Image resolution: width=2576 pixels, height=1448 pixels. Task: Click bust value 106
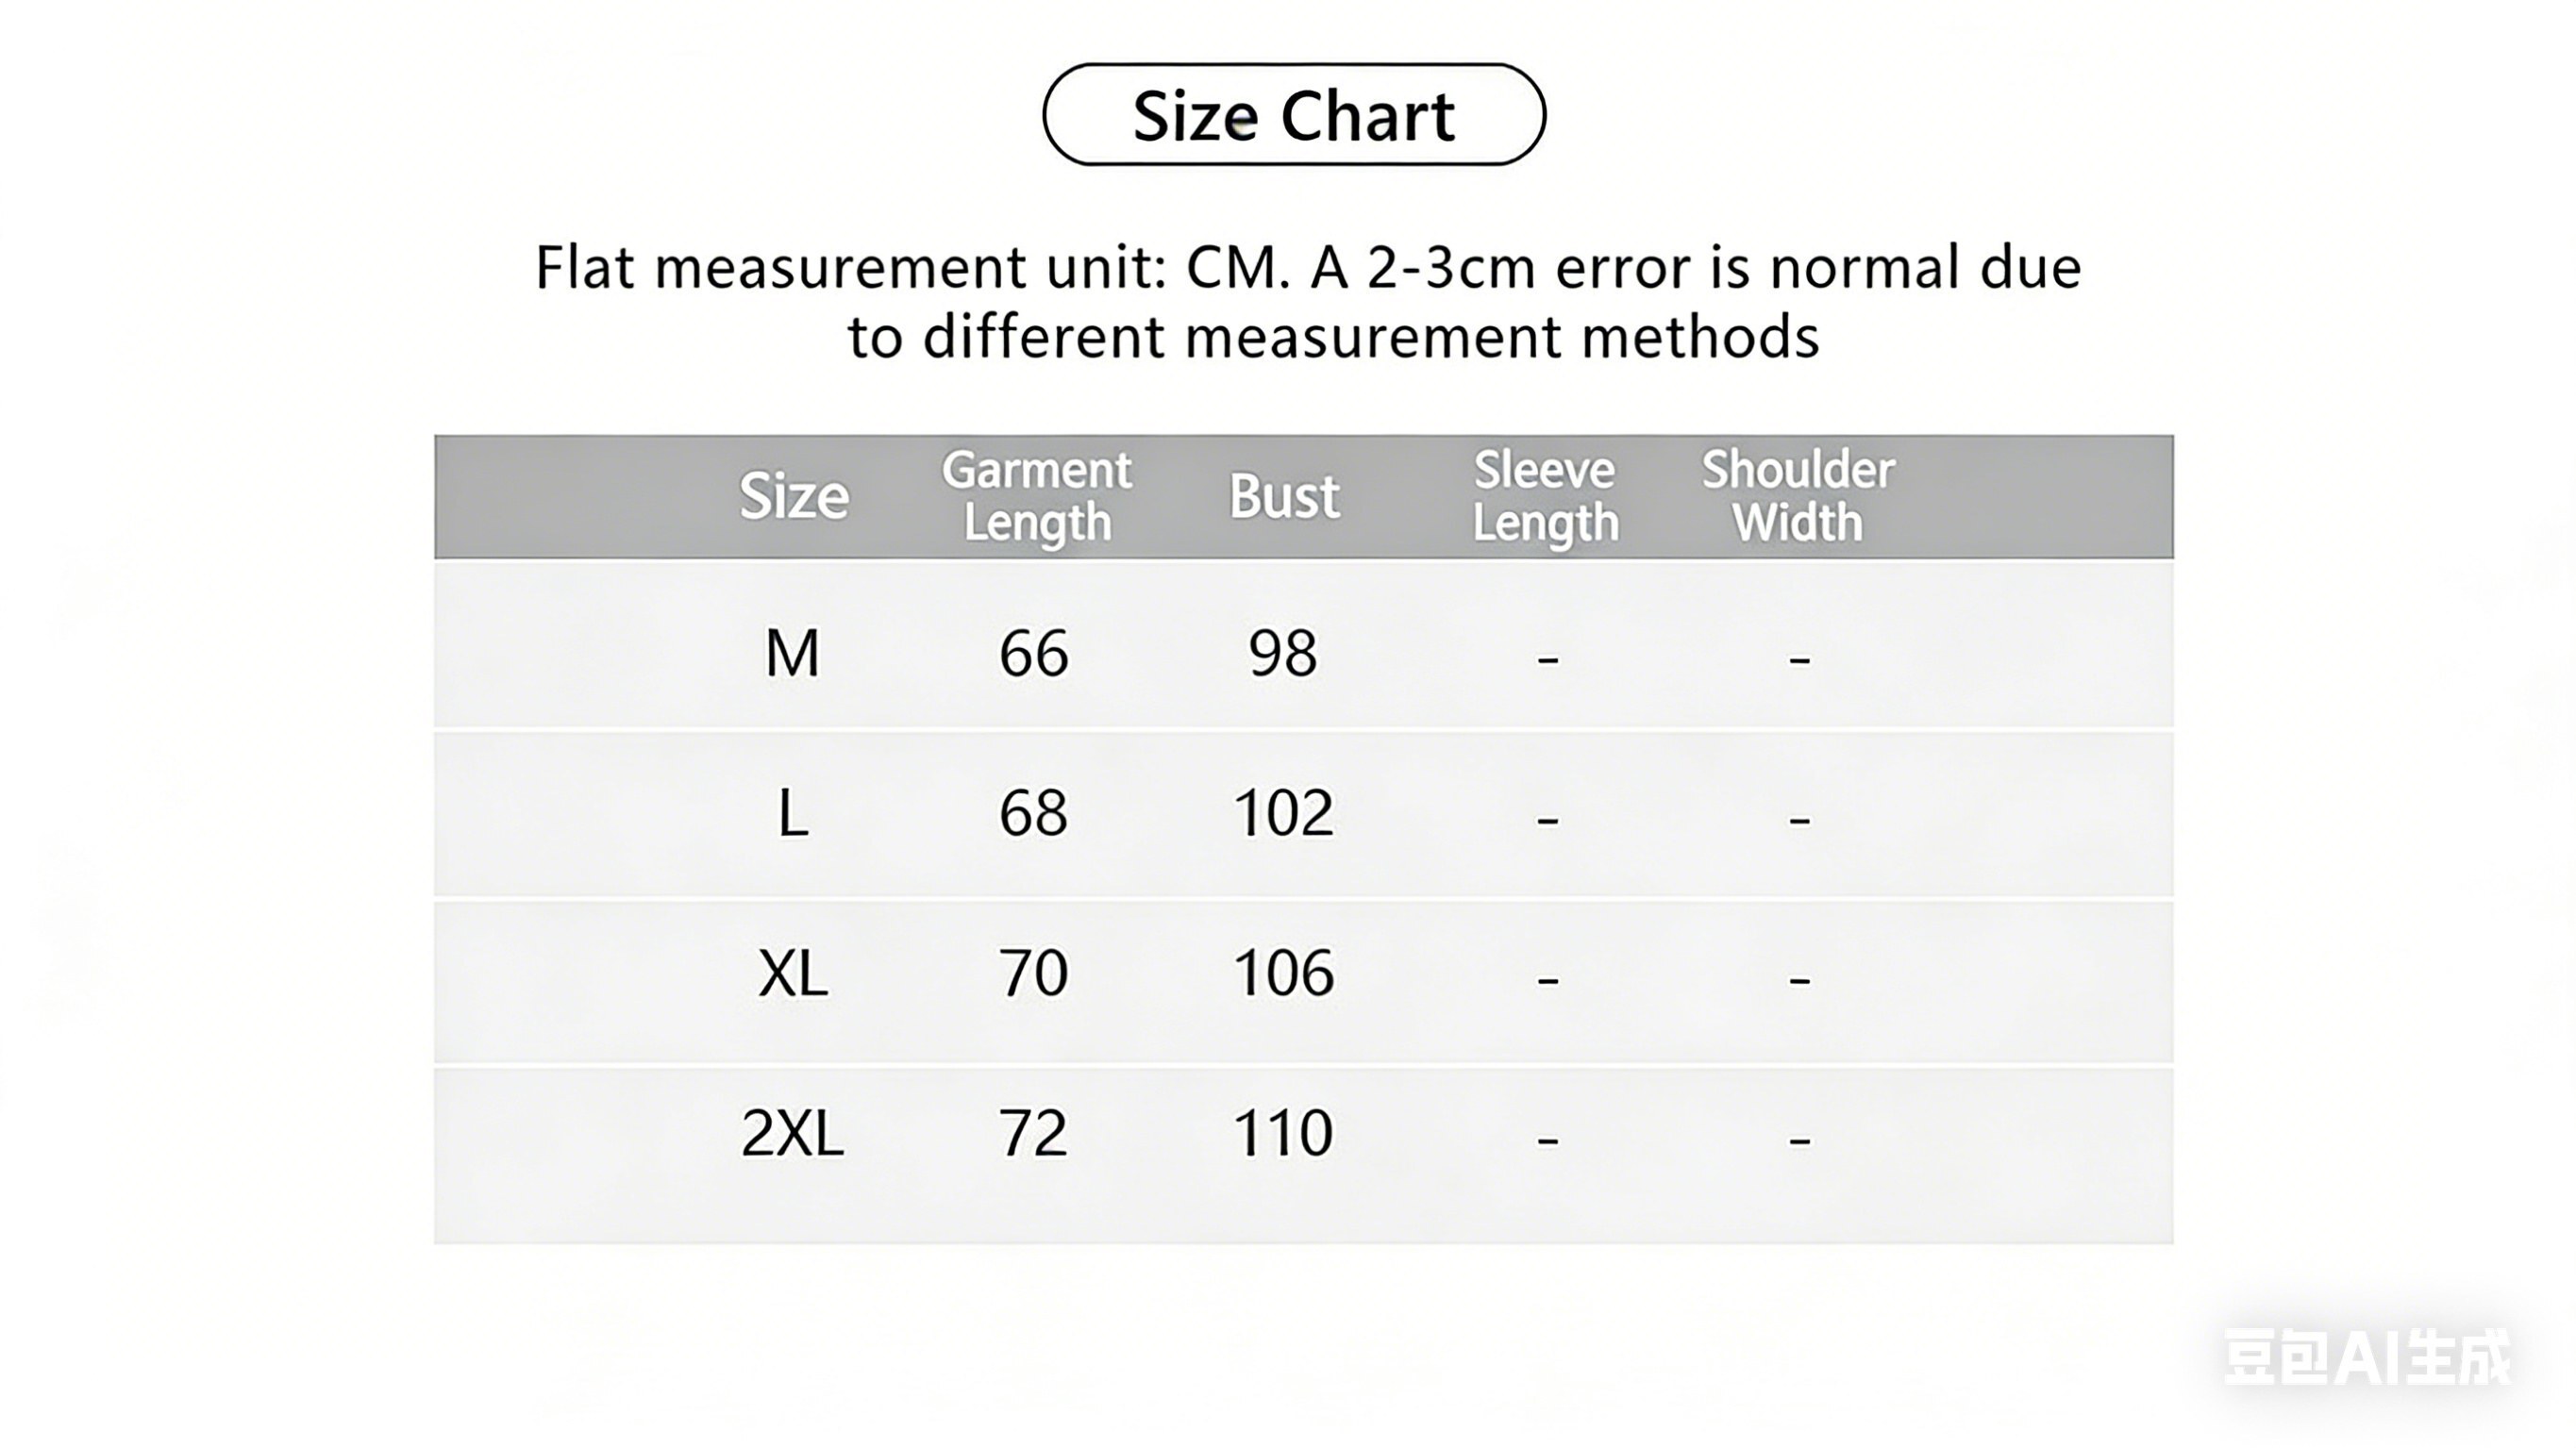click(1283, 973)
